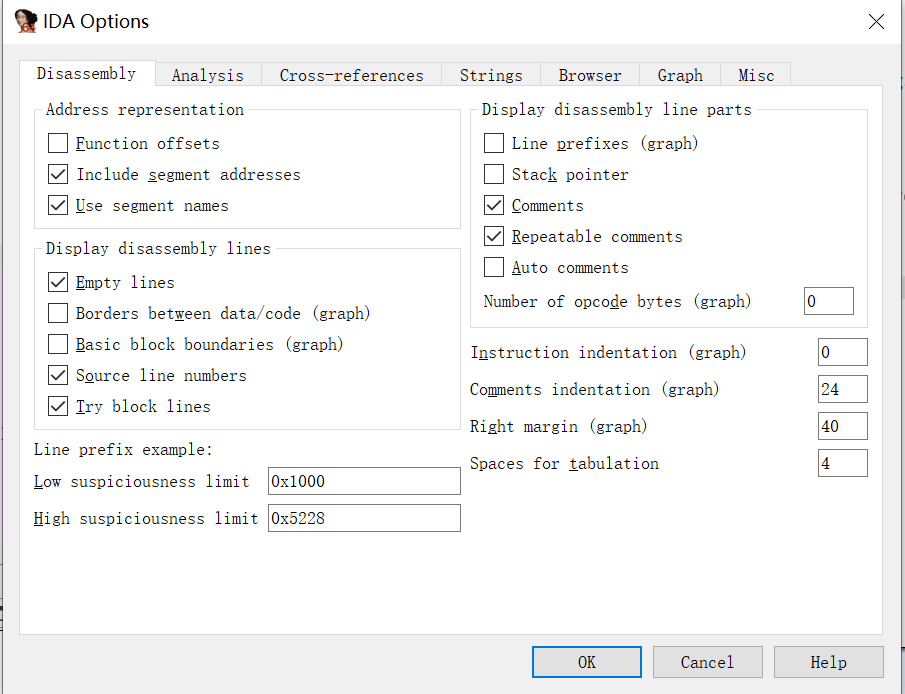Select the Right margin input box
Image resolution: width=905 pixels, height=694 pixels.
(x=843, y=426)
